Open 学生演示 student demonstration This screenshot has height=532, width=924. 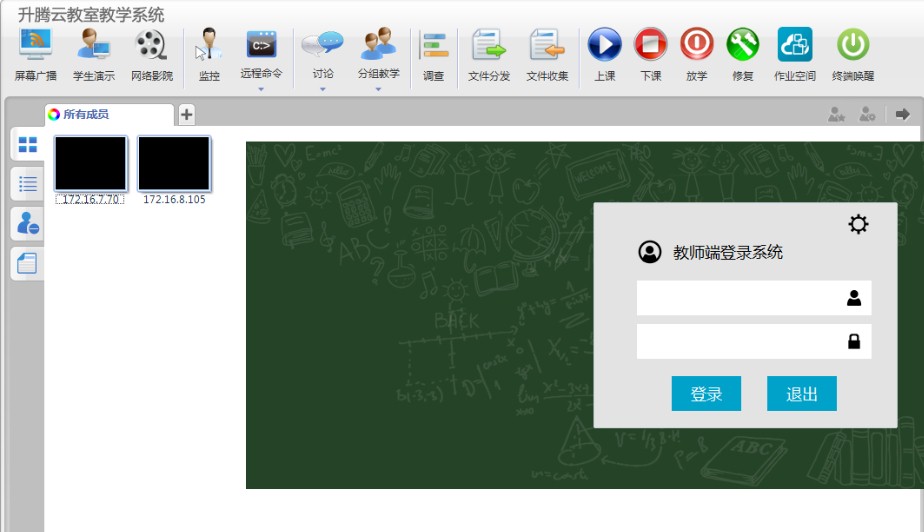94,46
